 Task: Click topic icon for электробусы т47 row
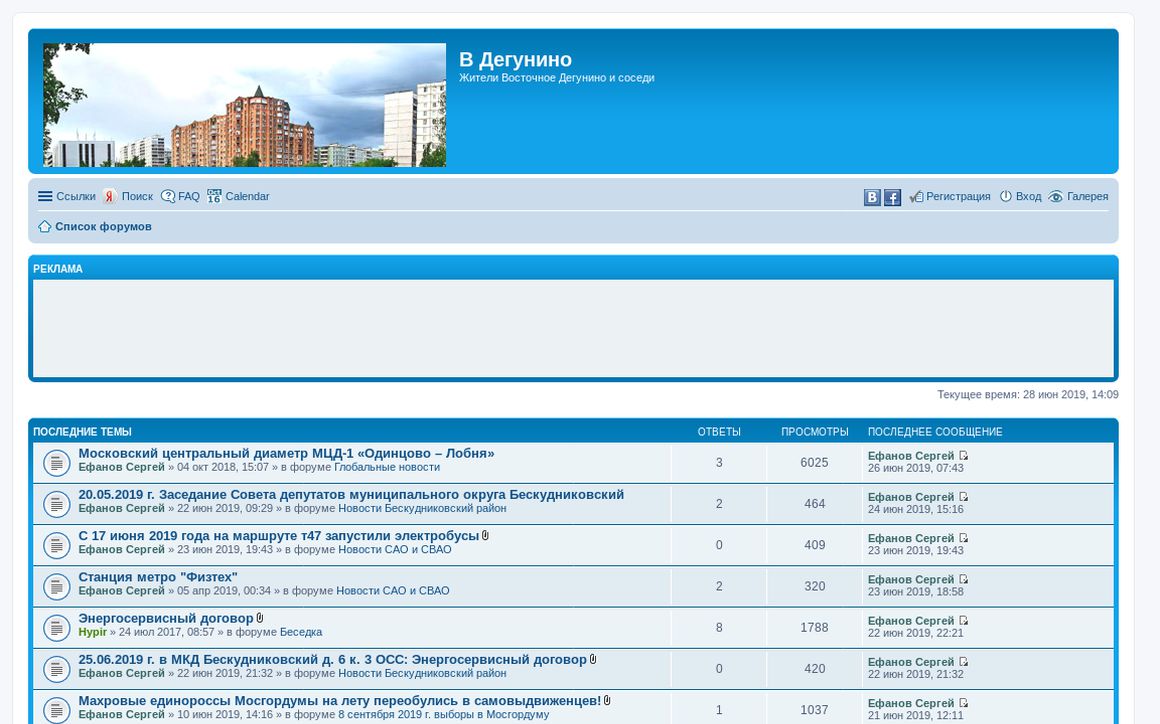[56, 546]
